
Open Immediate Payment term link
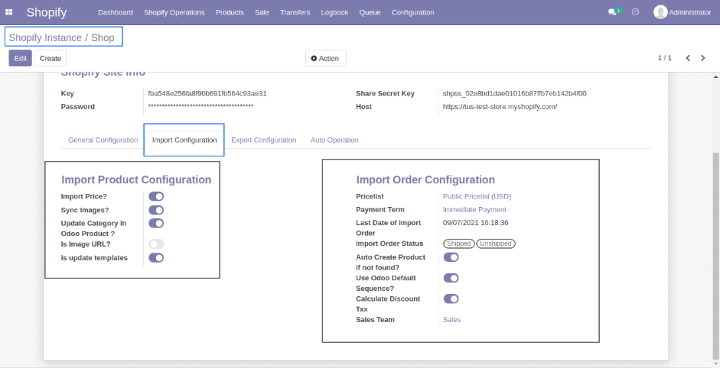[474, 209]
